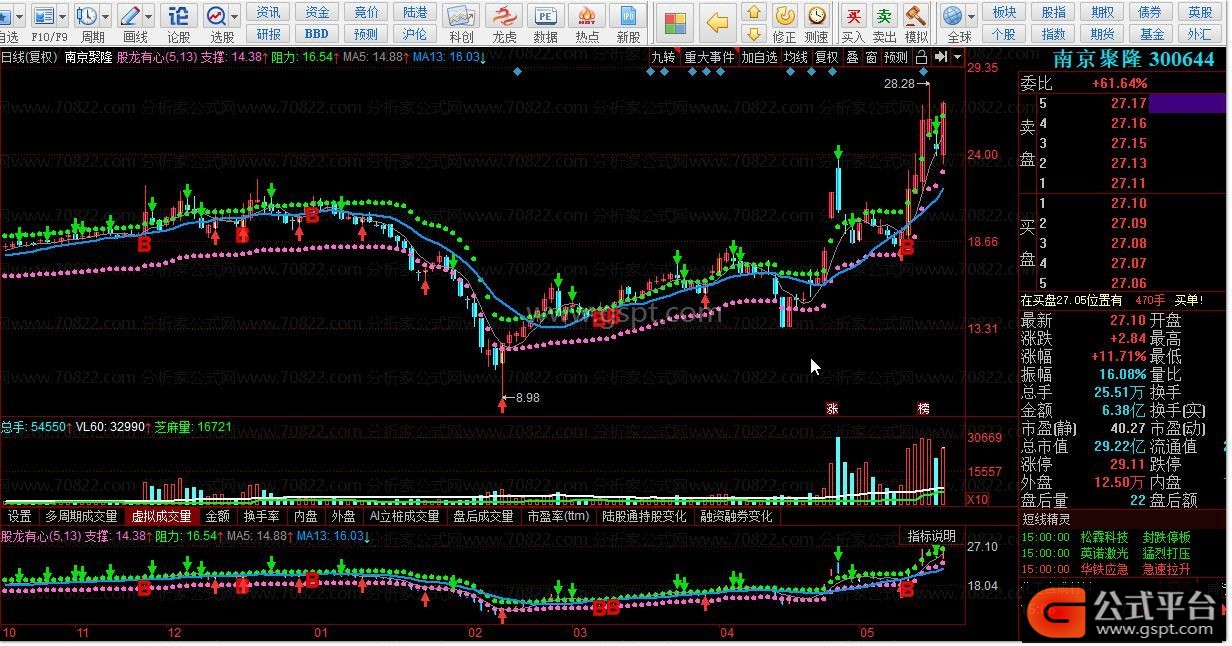Toggle 复权 price adjustment
Image resolution: width=1232 pixels, height=646 pixels.
826,57
